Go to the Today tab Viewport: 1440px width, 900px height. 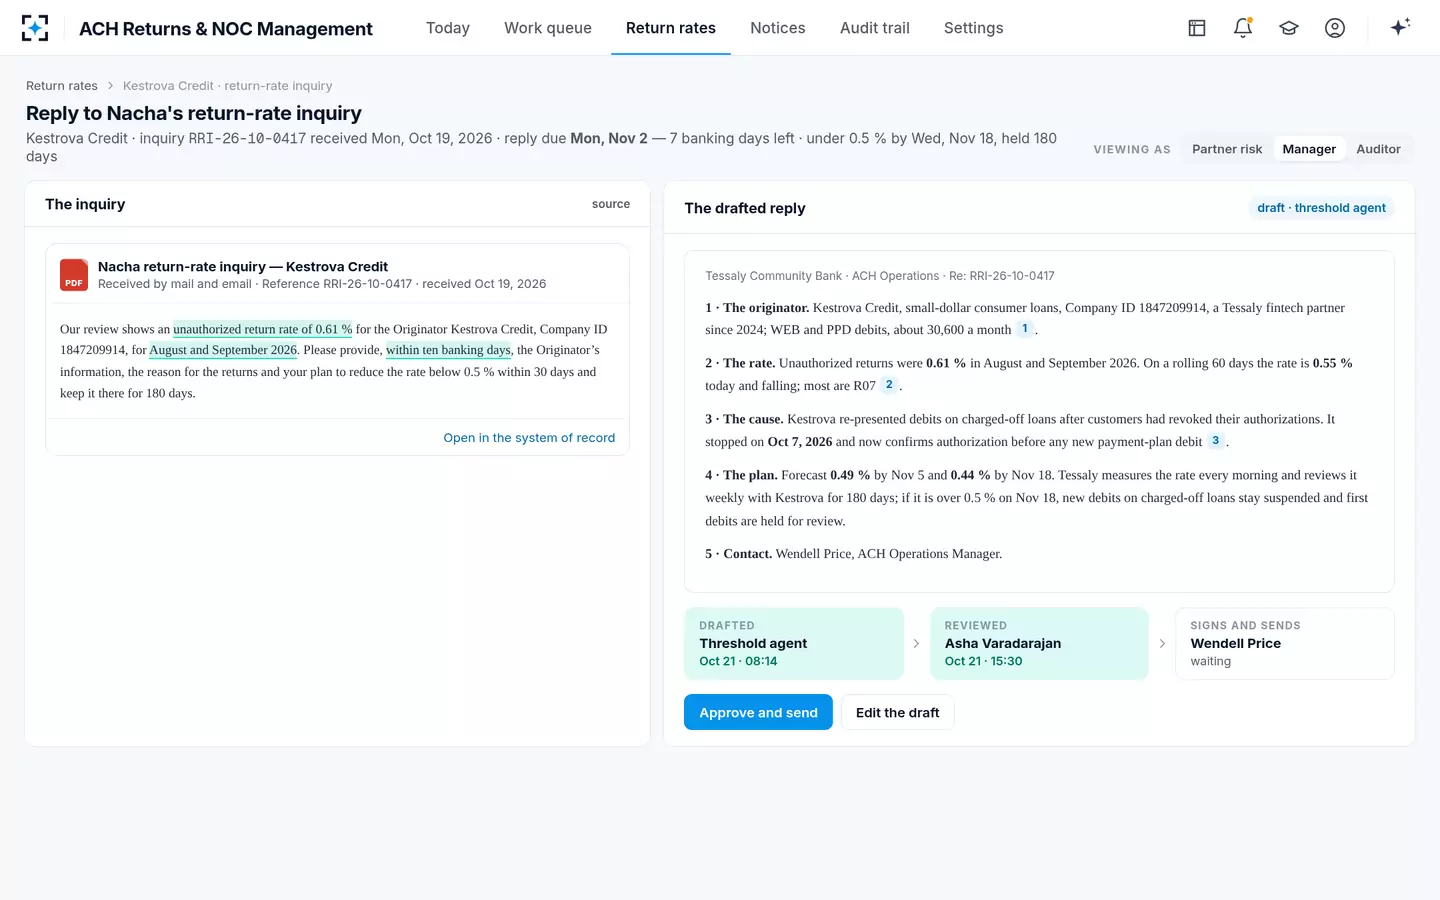[x=448, y=28]
